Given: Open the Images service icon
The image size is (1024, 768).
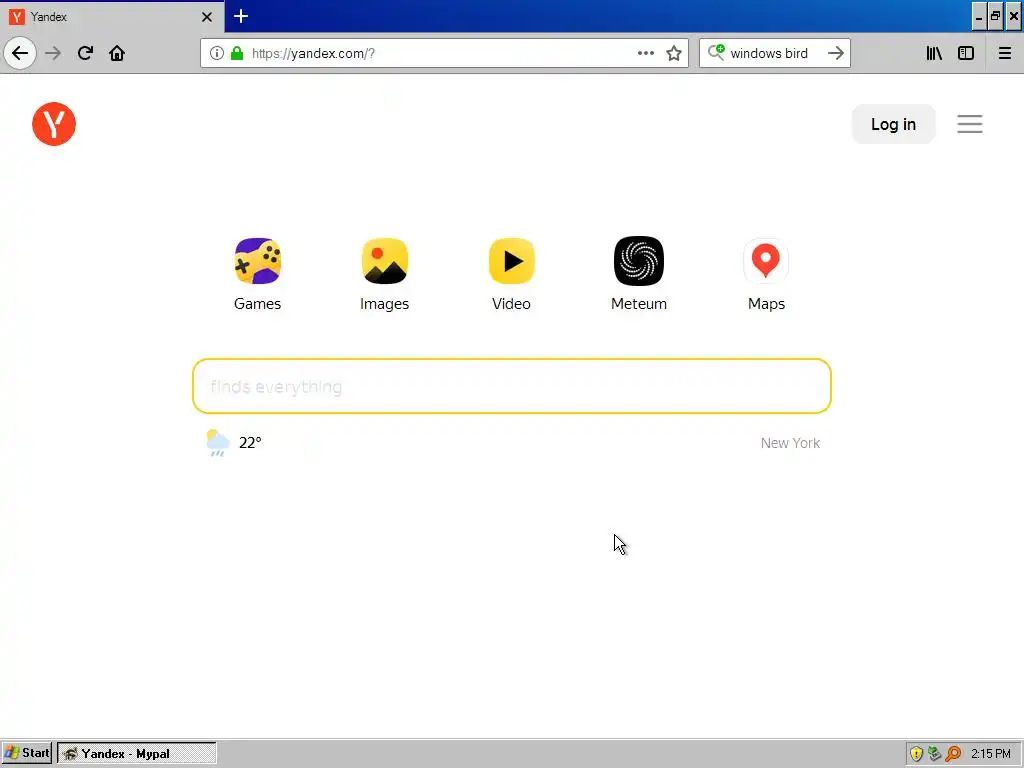Looking at the screenshot, I should 385,261.
